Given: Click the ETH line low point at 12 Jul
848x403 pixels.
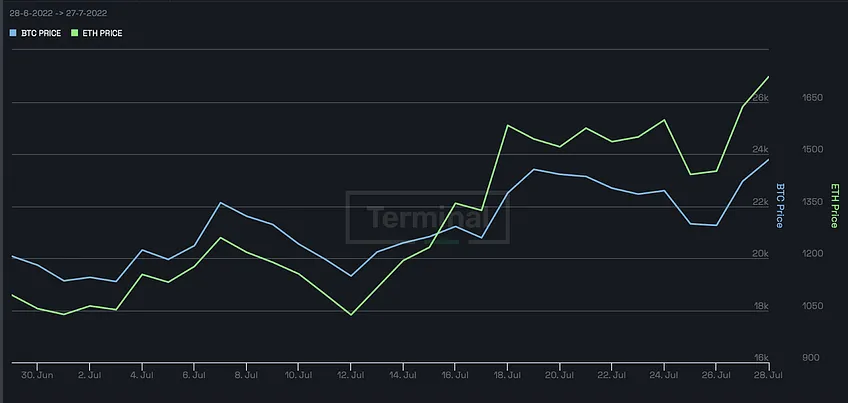Looking at the screenshot, I should (350, 315).
